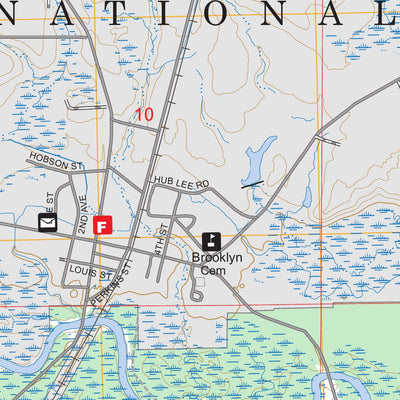
Task: Click the small blue pond east of lake
Action: (x=307, y=197)
